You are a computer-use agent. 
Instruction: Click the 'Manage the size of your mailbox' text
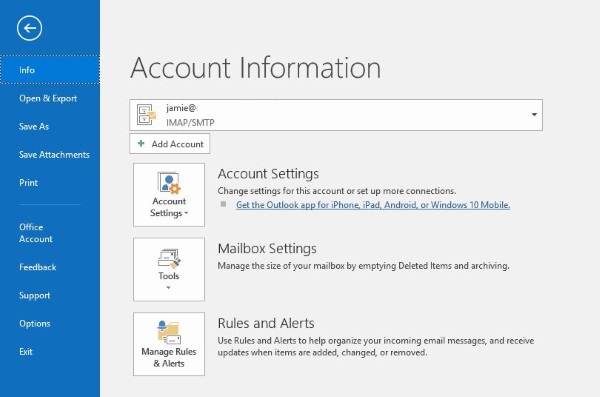(x=364, y=266)
